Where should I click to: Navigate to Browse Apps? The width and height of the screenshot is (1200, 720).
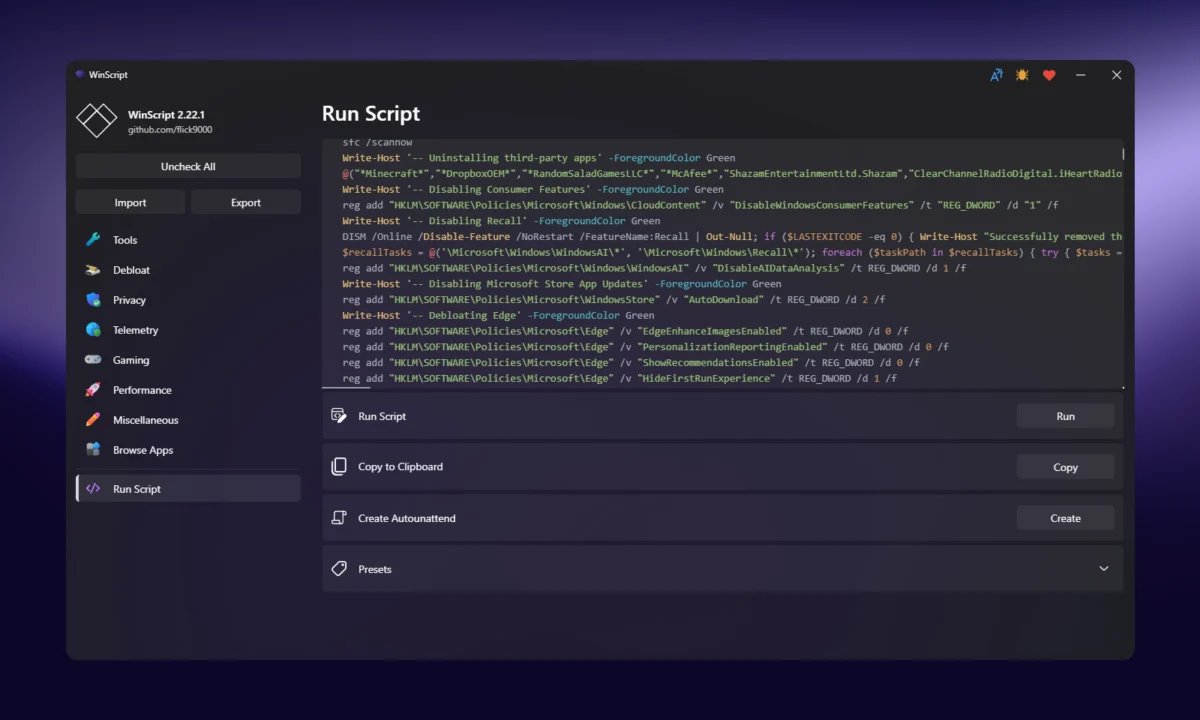pyautogui.click(x=188, y=450)
